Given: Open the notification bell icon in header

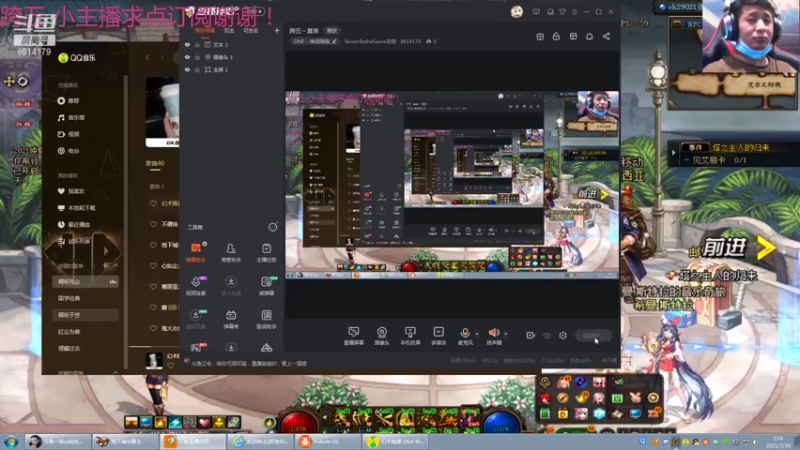Looking at the screenshot, I should 589,36.
